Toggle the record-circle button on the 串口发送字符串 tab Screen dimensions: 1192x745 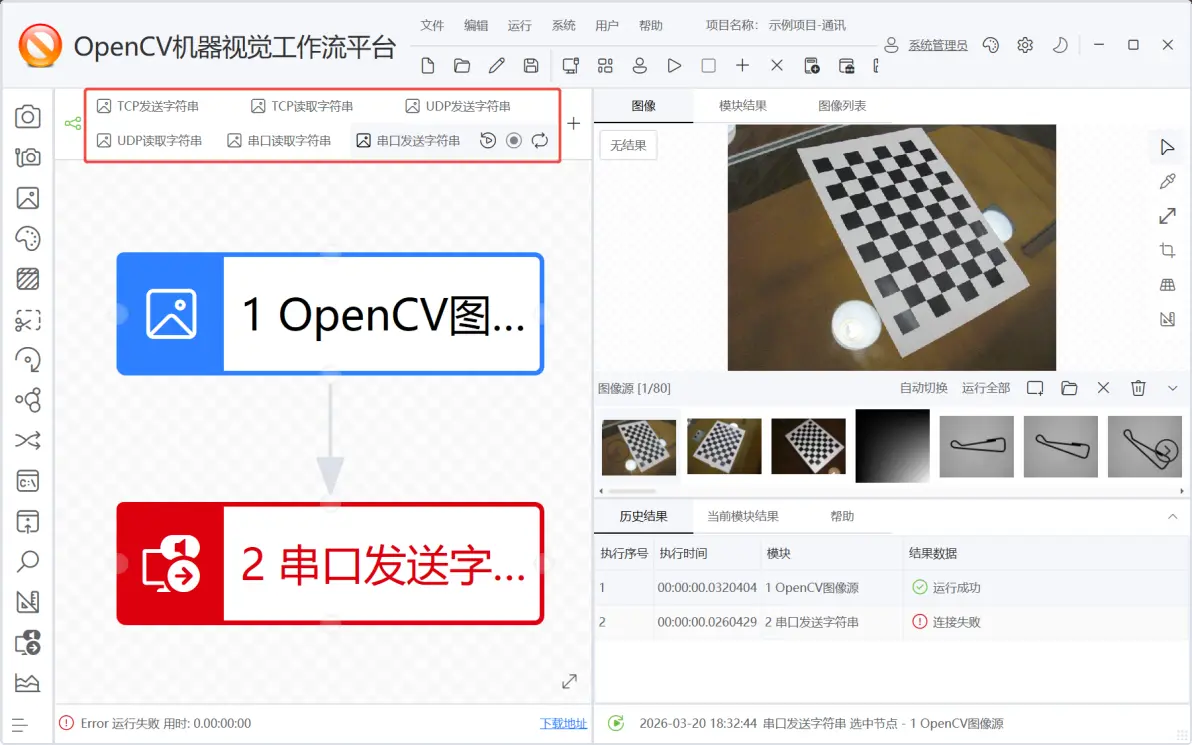[x=514, y=141]
